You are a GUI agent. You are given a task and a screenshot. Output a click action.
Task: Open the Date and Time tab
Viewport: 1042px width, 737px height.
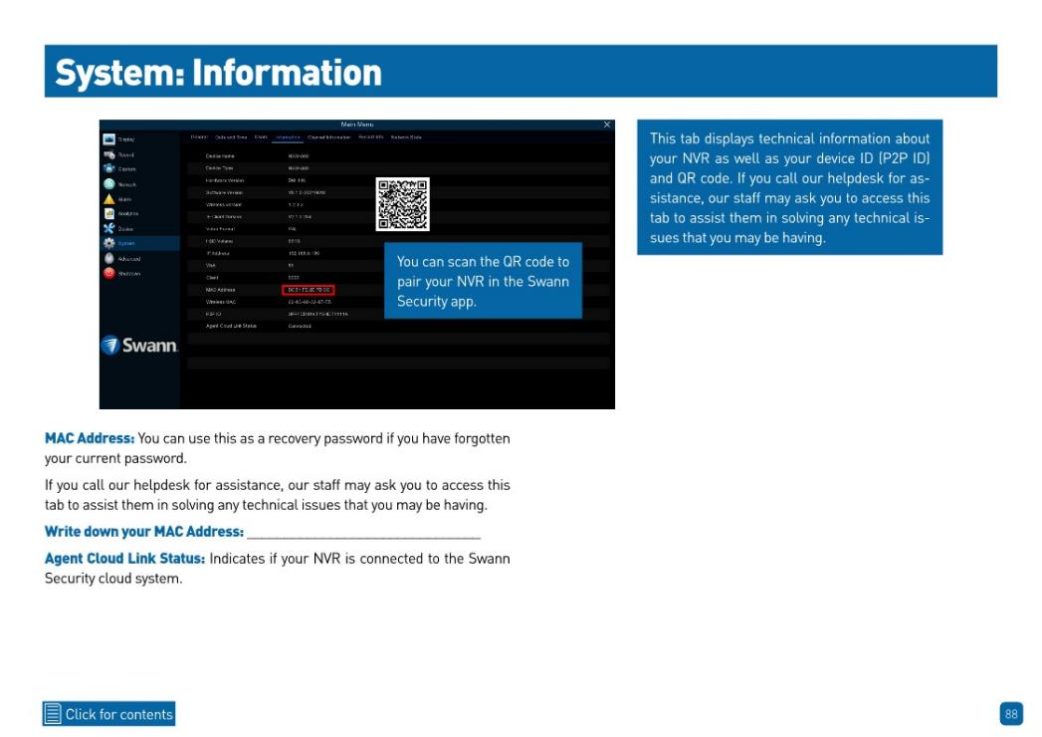tap(231, 137)
